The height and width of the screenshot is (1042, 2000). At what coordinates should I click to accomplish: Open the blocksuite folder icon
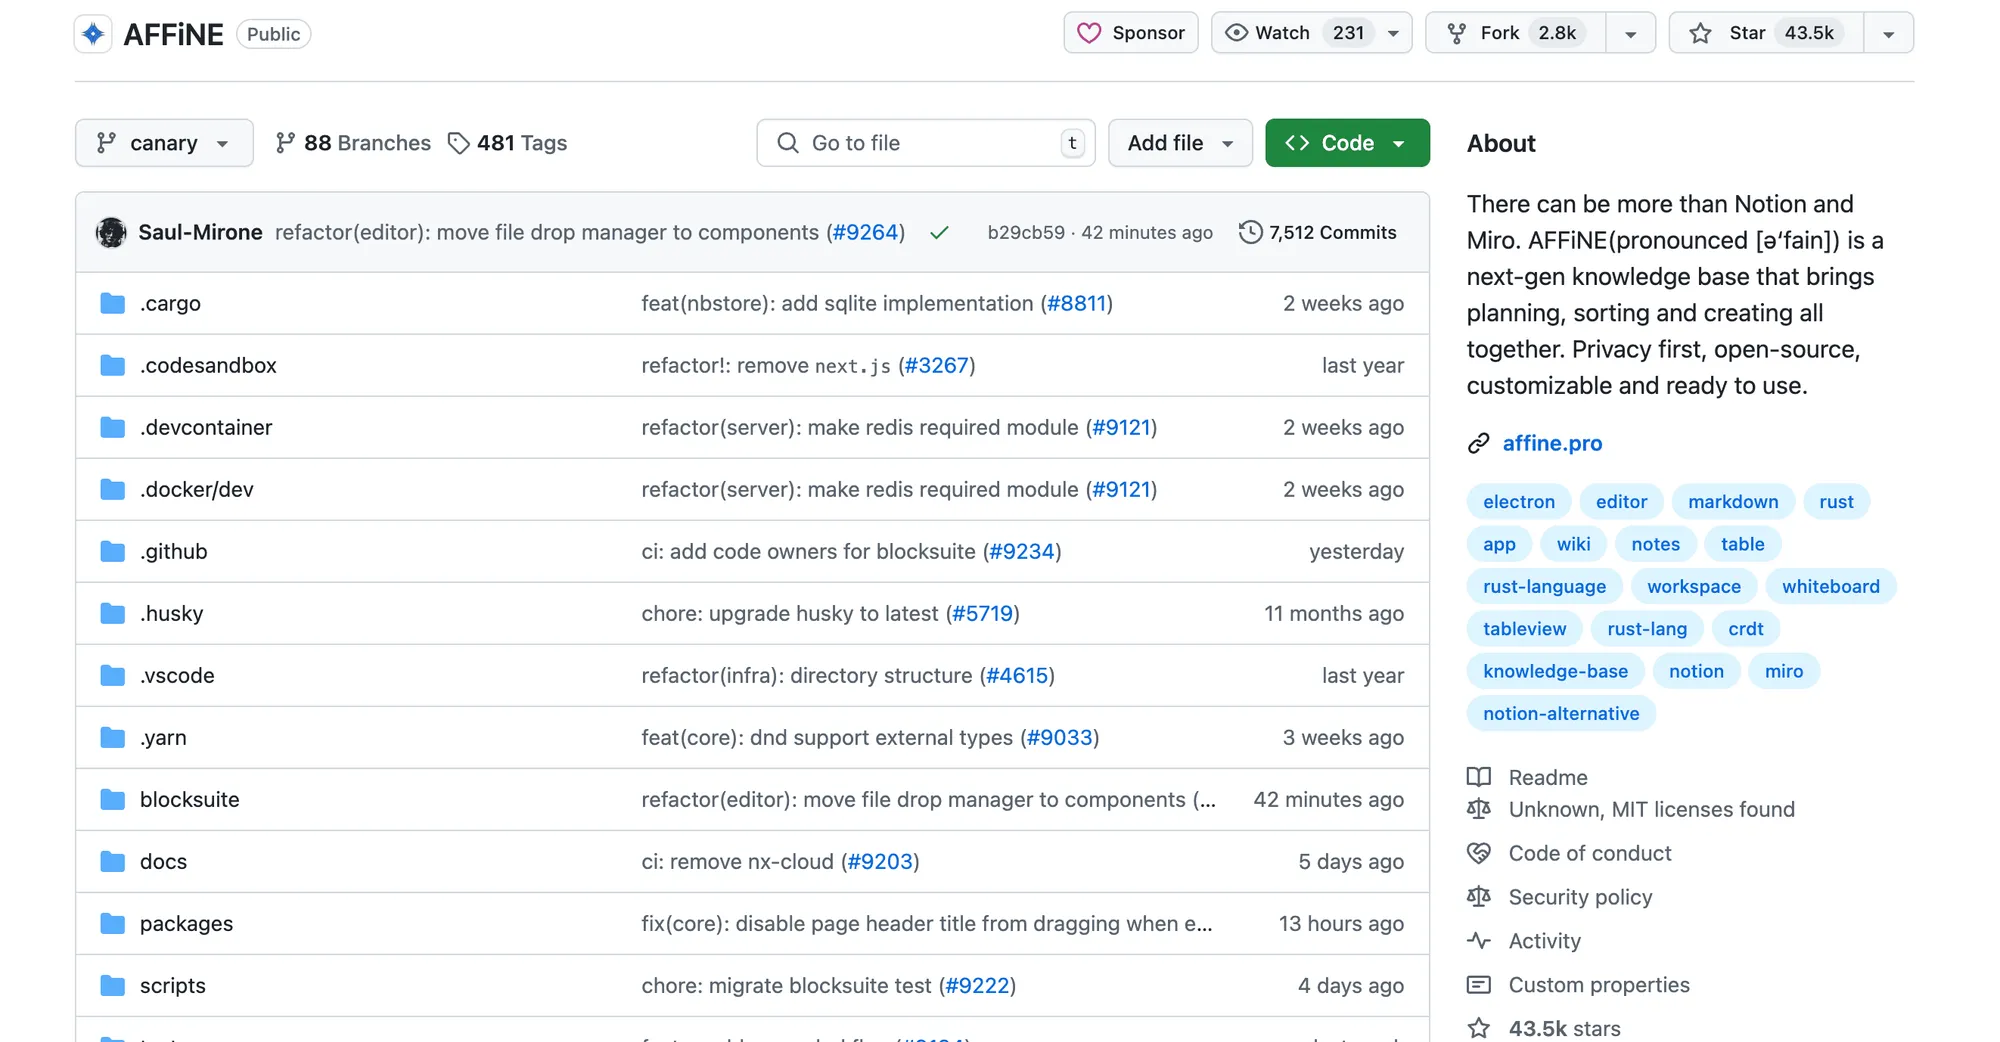[x=111, y=799]
